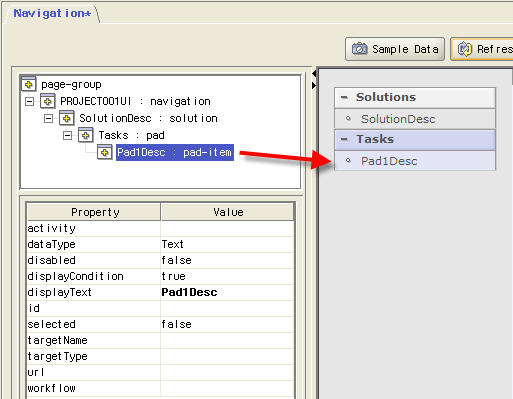Viewport: 513px width, 399px height.
Task: Collapse the Tasks pad tree node
Action: click(68, 135)
